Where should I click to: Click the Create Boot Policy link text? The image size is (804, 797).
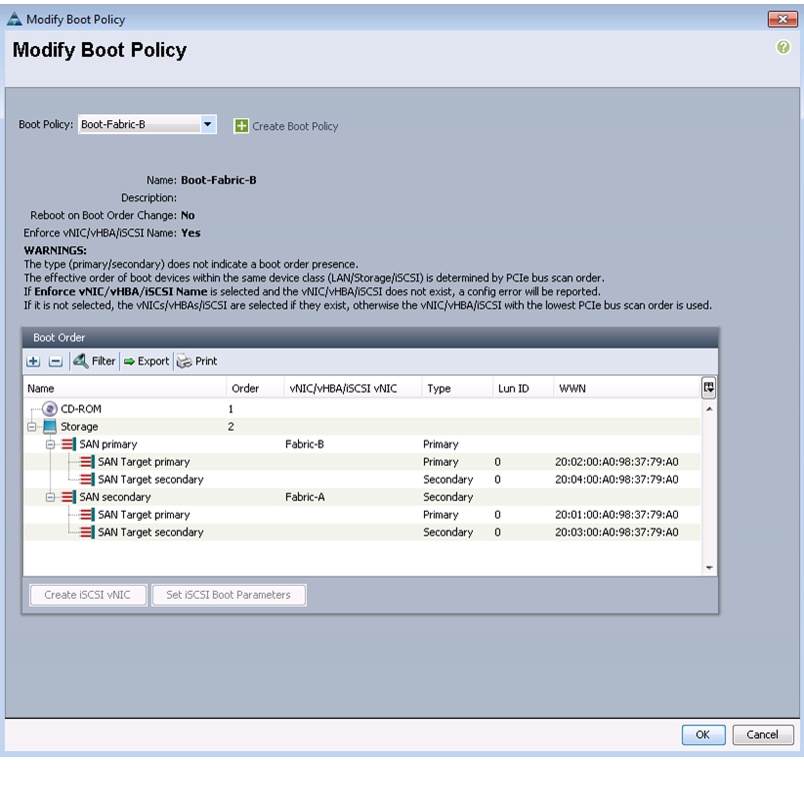(x=295, y=126)
